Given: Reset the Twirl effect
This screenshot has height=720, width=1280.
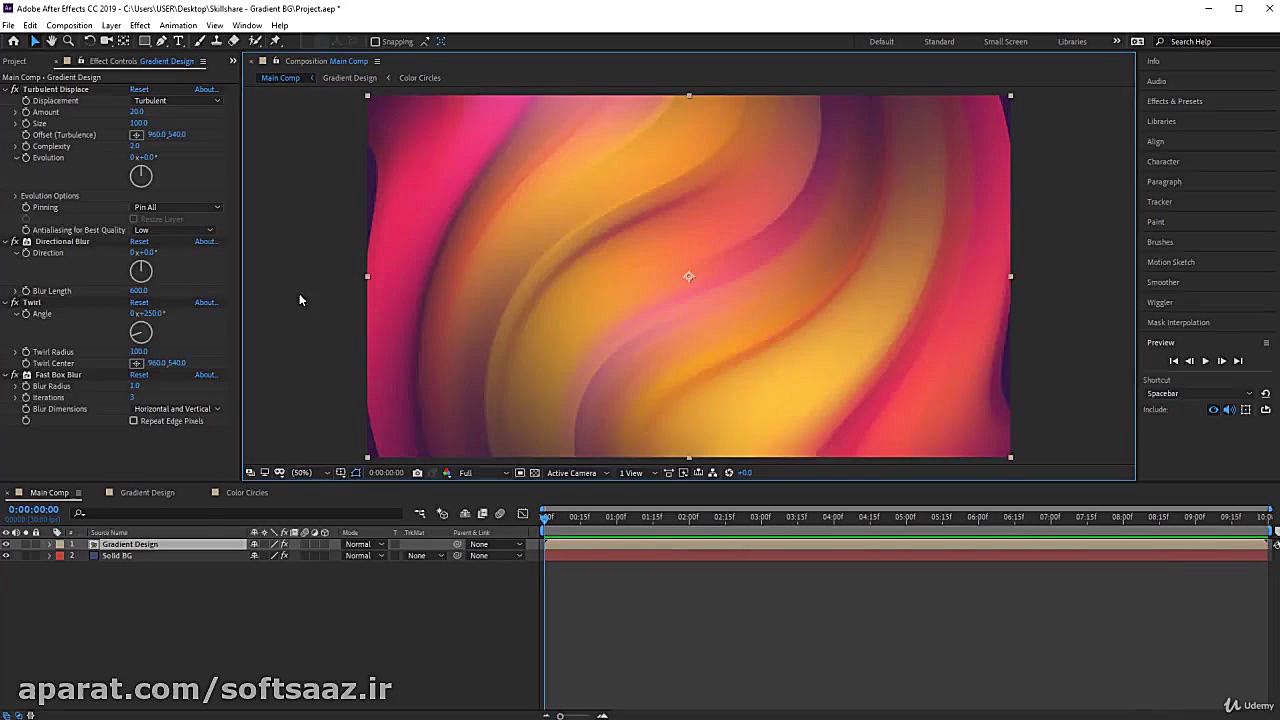Looking at the screenshot, I should pyautogui.click(x=139, y=302).
